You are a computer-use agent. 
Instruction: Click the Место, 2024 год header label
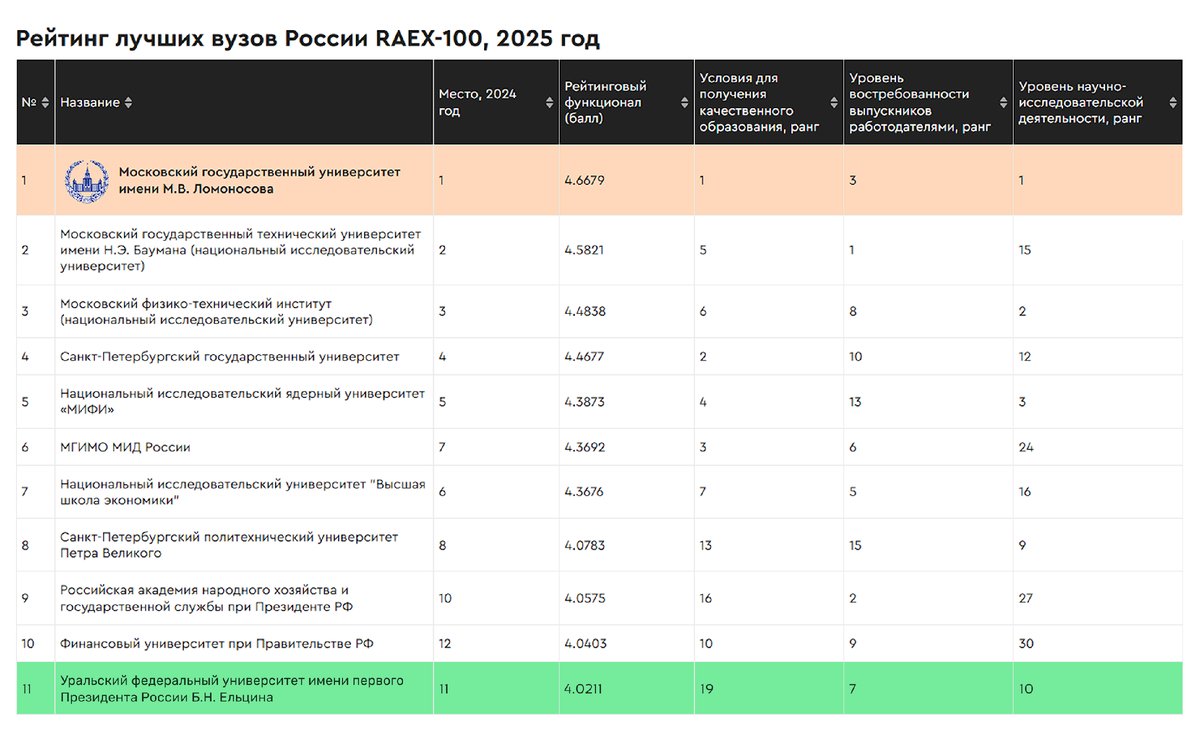478,102
